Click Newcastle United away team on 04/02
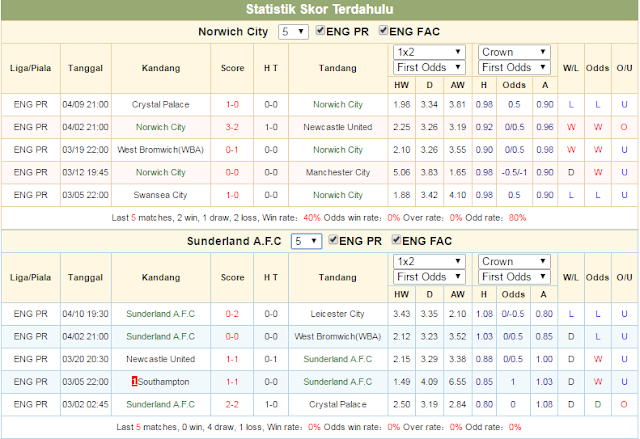The height and width of the screenshot is (439, 640). (x=338, y=127)
